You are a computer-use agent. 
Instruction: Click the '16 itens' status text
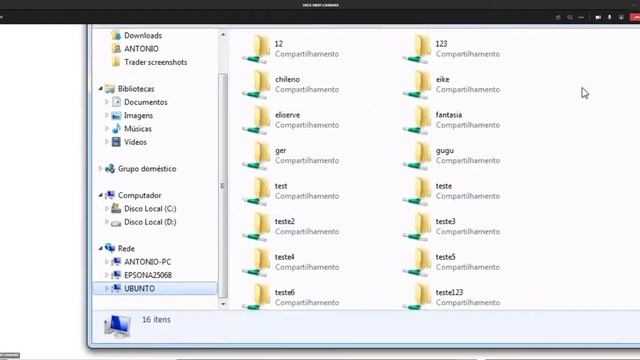[x=156, y=320]
